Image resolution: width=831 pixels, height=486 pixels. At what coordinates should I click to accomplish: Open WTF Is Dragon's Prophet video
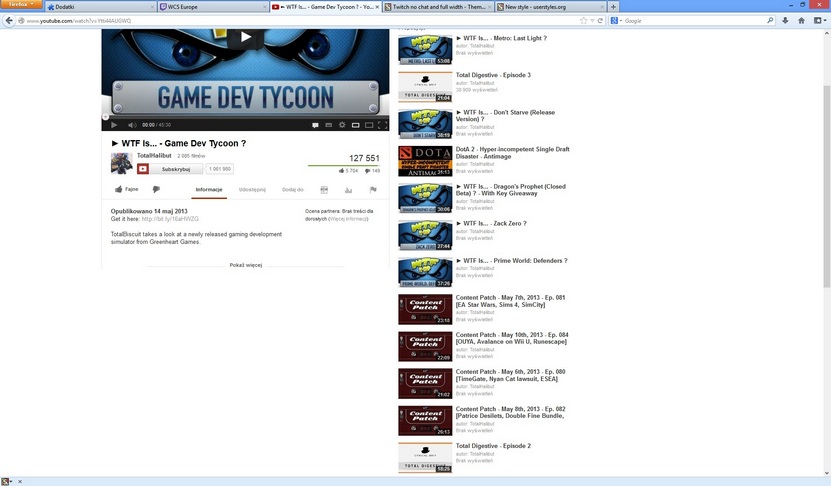(510, 190)
